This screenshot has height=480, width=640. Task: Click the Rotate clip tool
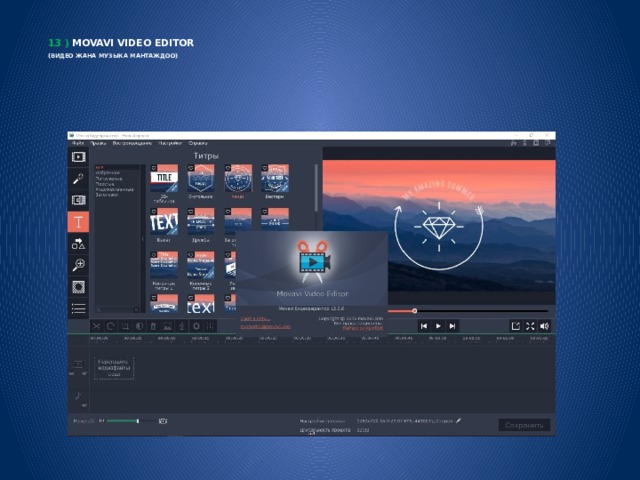(111, 326)
